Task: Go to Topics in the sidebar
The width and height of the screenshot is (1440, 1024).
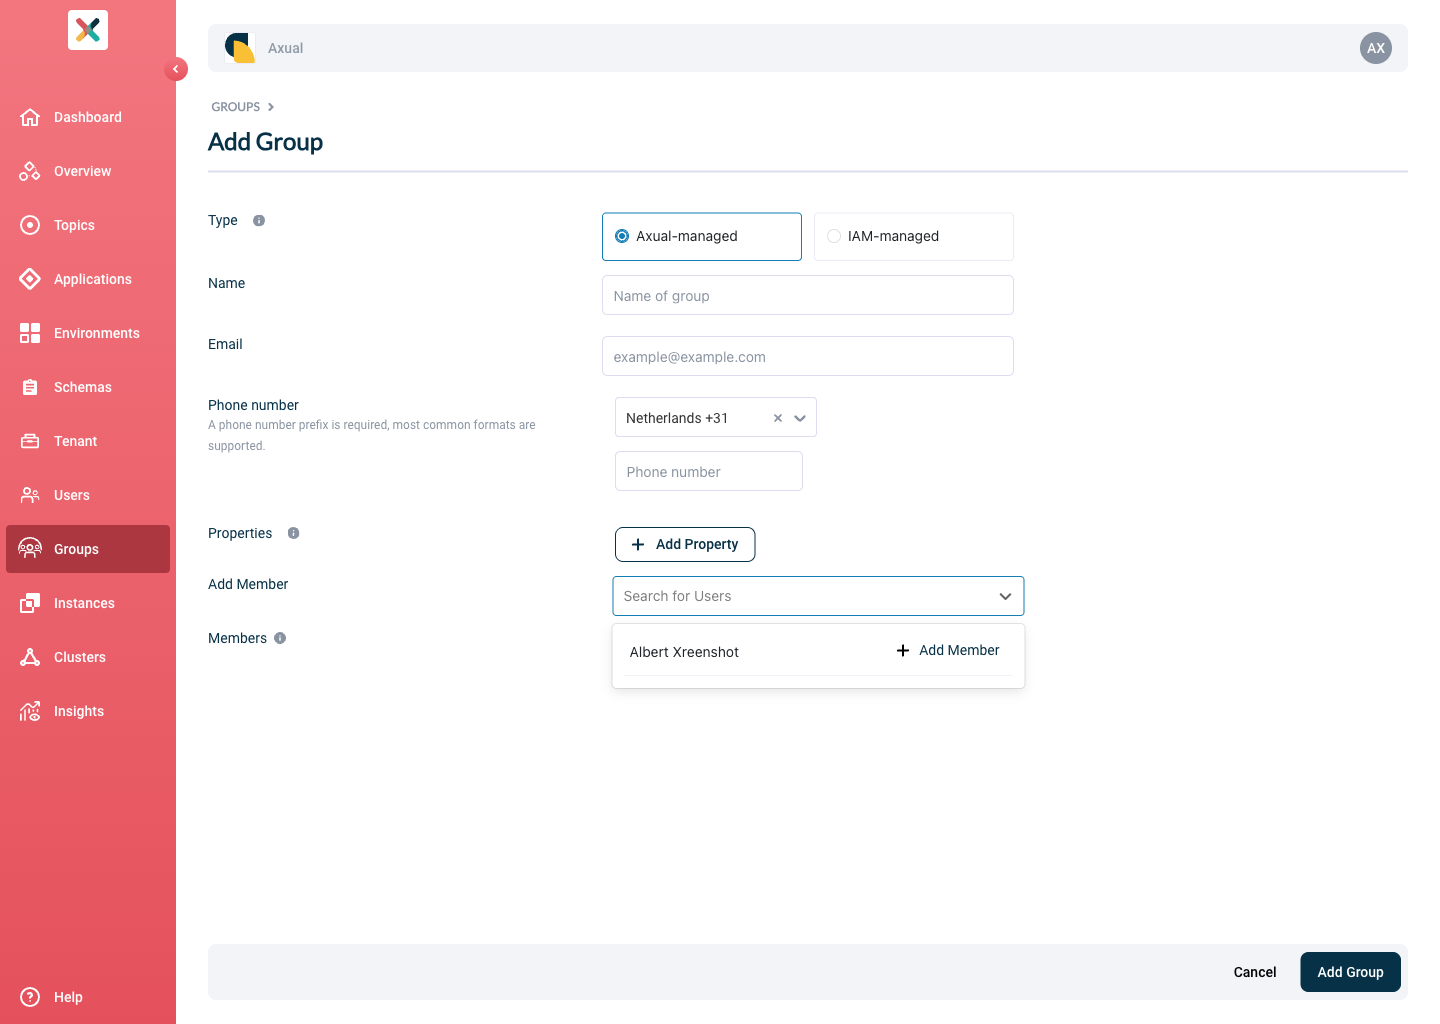Action: click(x=88, y=225)
